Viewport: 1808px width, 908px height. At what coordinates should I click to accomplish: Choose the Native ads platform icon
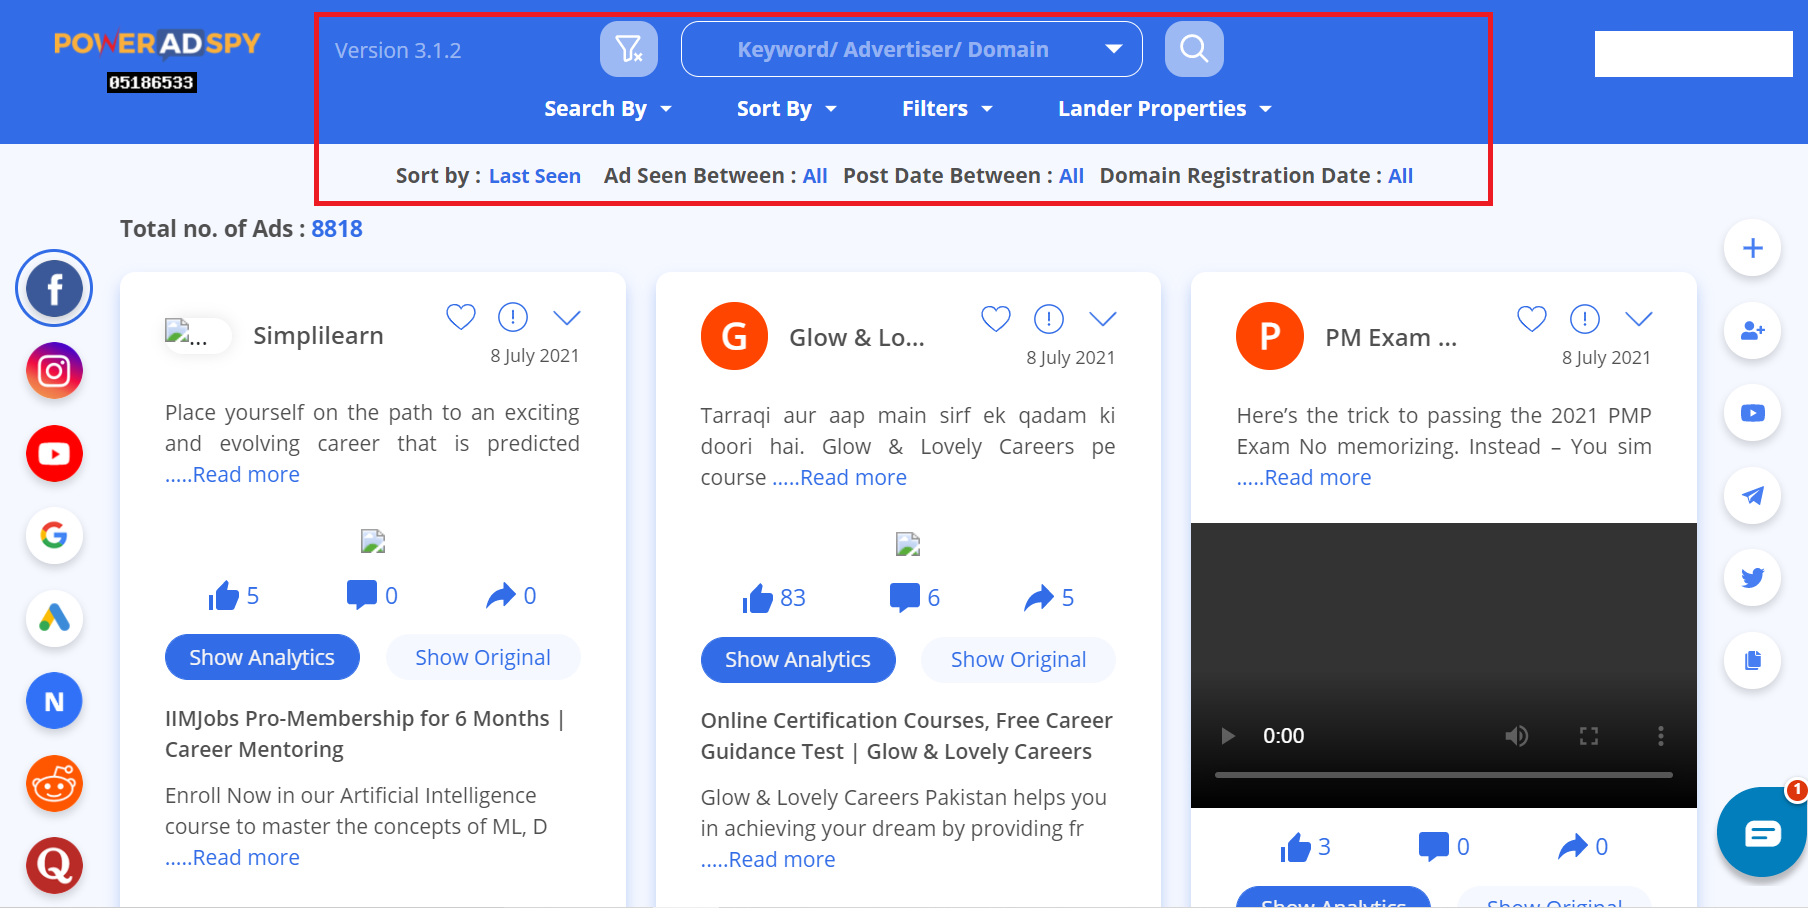click(x=54, y=701)
